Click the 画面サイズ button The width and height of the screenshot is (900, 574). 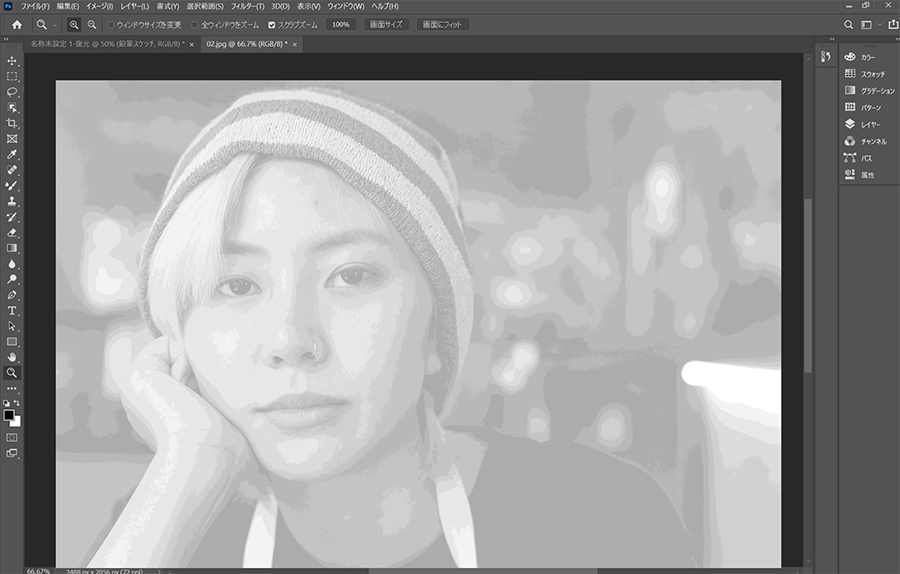[x=386, y=24]
